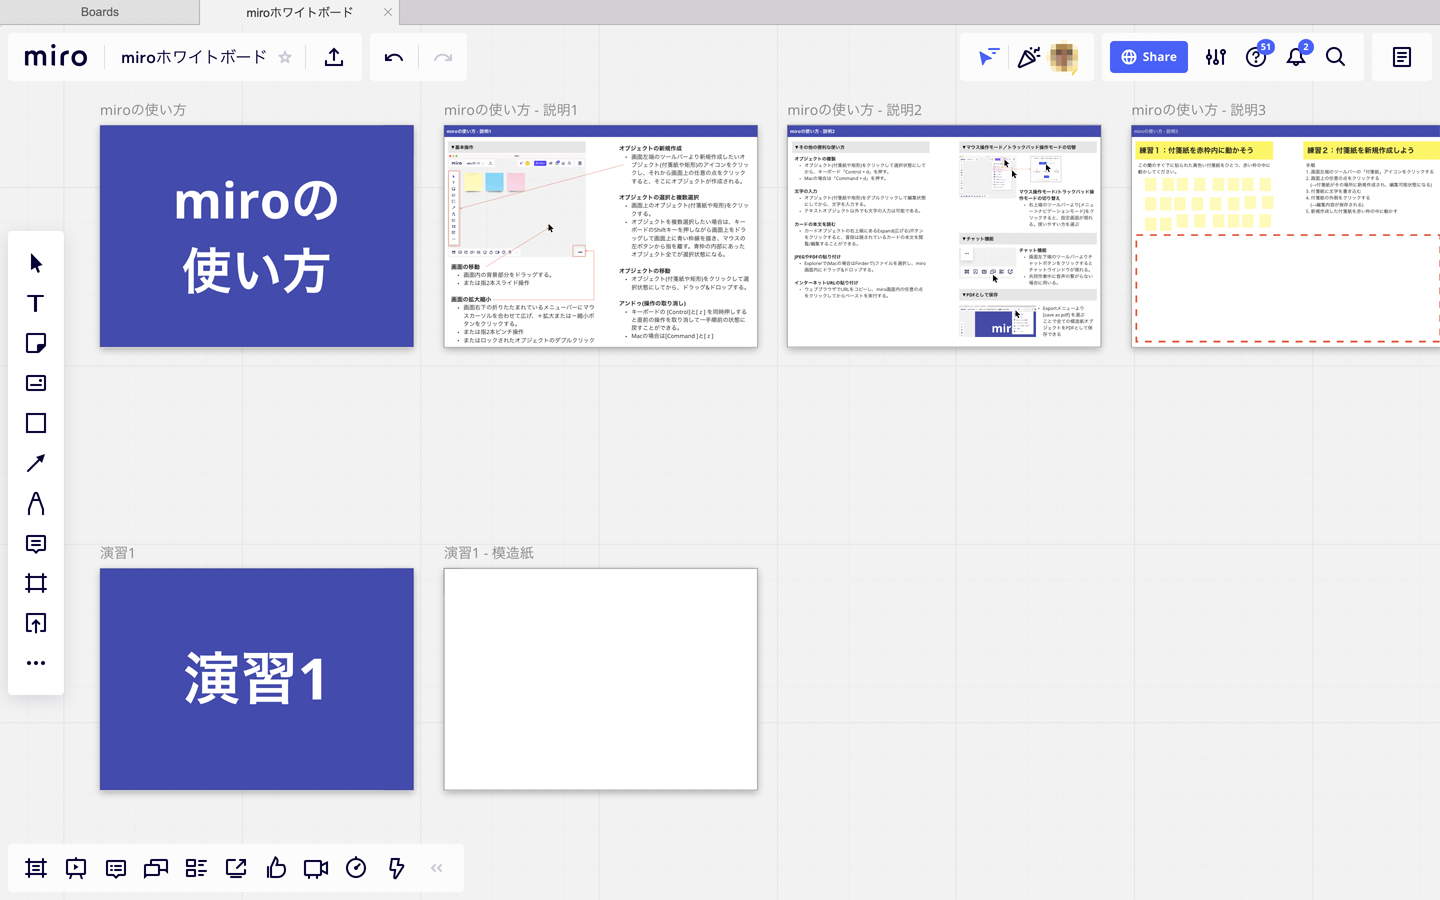The width and height of the screenshot is (1440, 900).
Task: Open the user avatar profile
Action: pos(1064,58)
